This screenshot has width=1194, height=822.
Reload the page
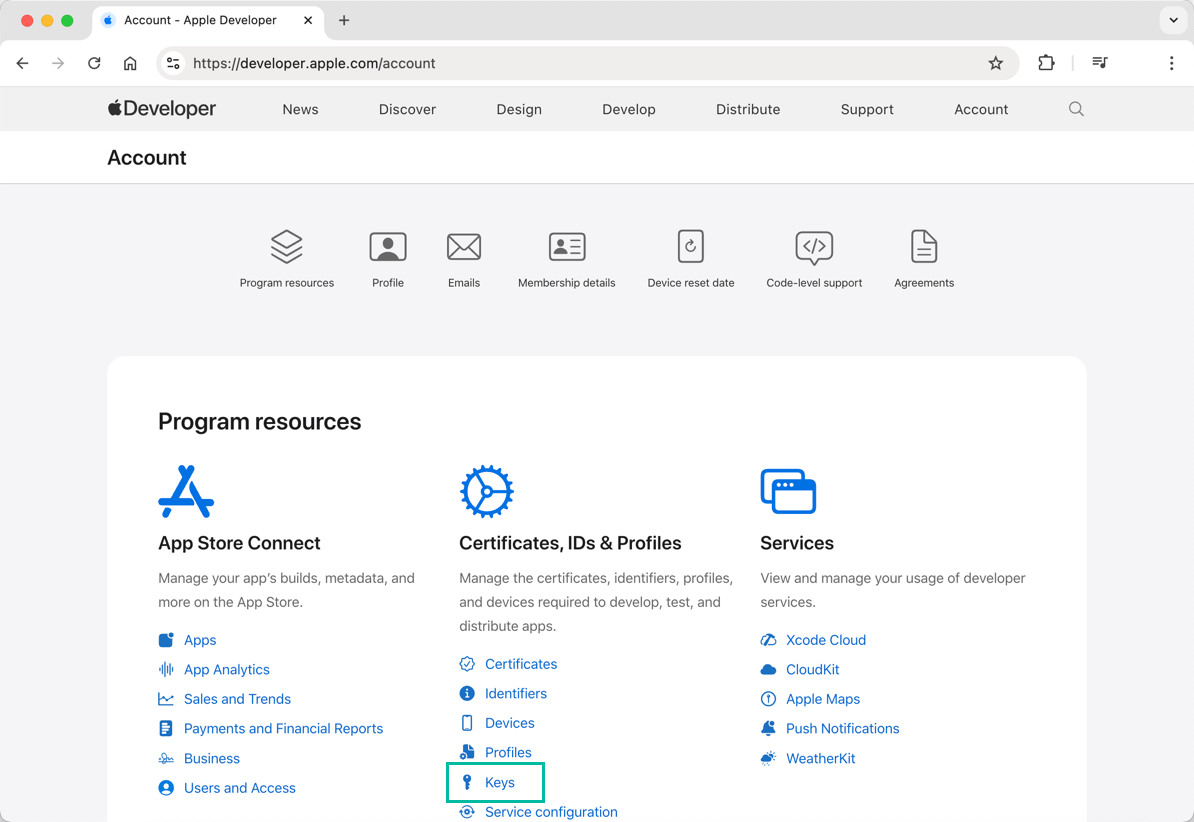pos(94,63)
